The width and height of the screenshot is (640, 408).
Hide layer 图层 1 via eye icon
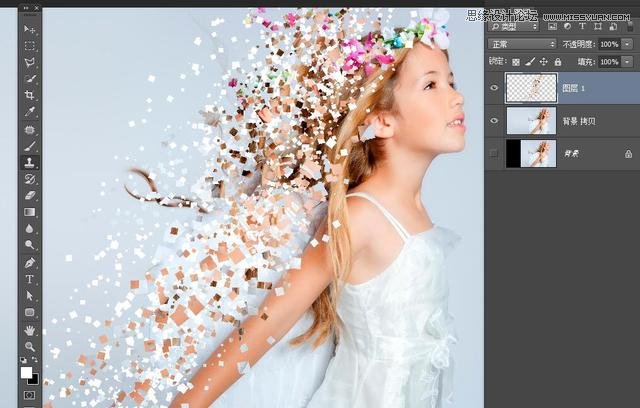point(494,88)
